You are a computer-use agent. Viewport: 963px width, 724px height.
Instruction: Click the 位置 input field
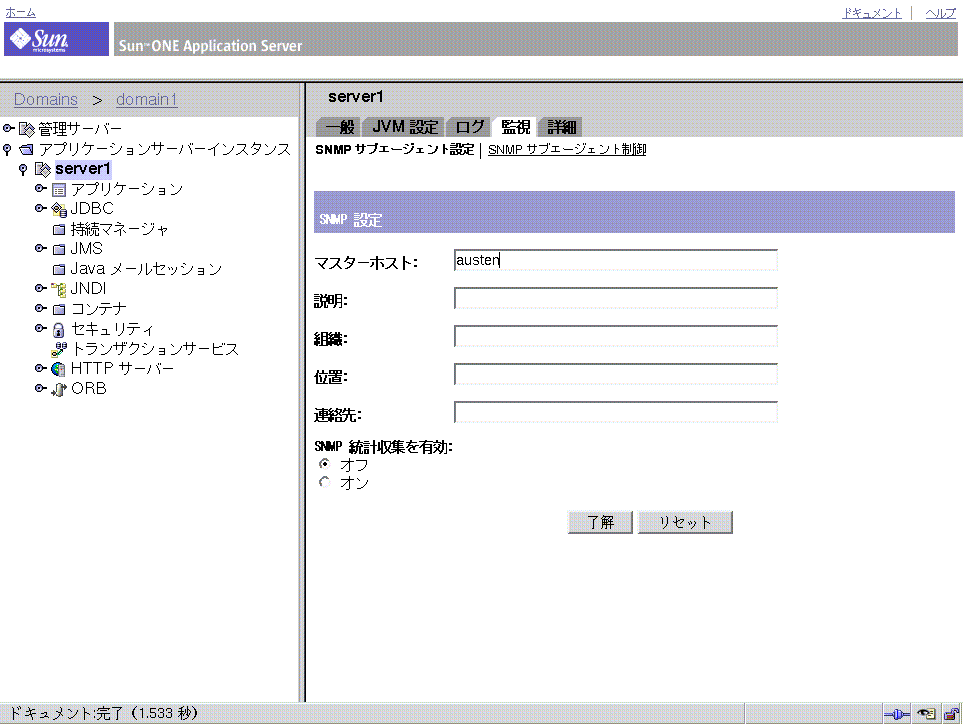tap(615, 375)
